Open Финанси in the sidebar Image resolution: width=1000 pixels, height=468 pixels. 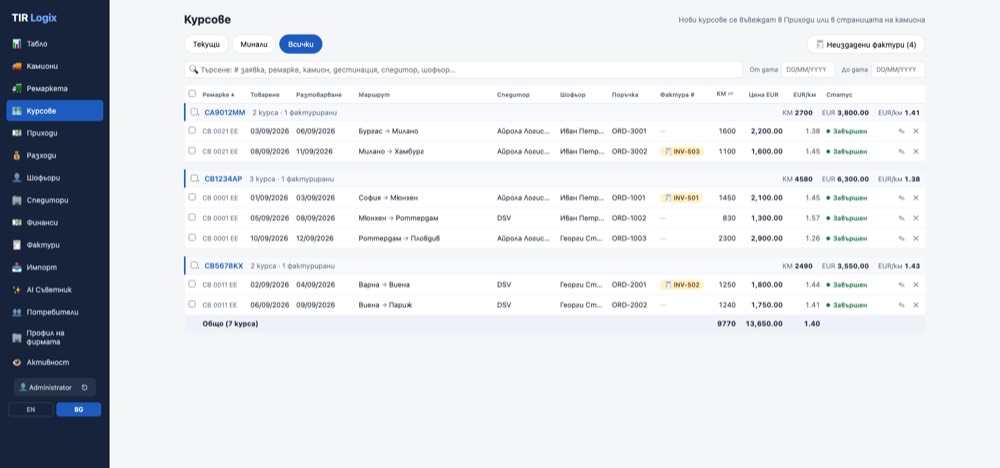pyautogui.click(x=55, y=223)
